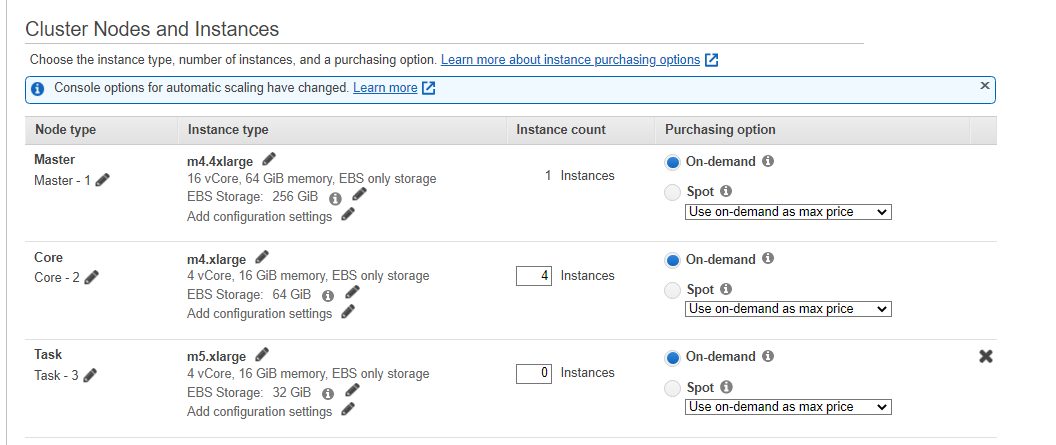Select Spot for the Task node
Screen dimensions: 1056x445
[672, 388]
